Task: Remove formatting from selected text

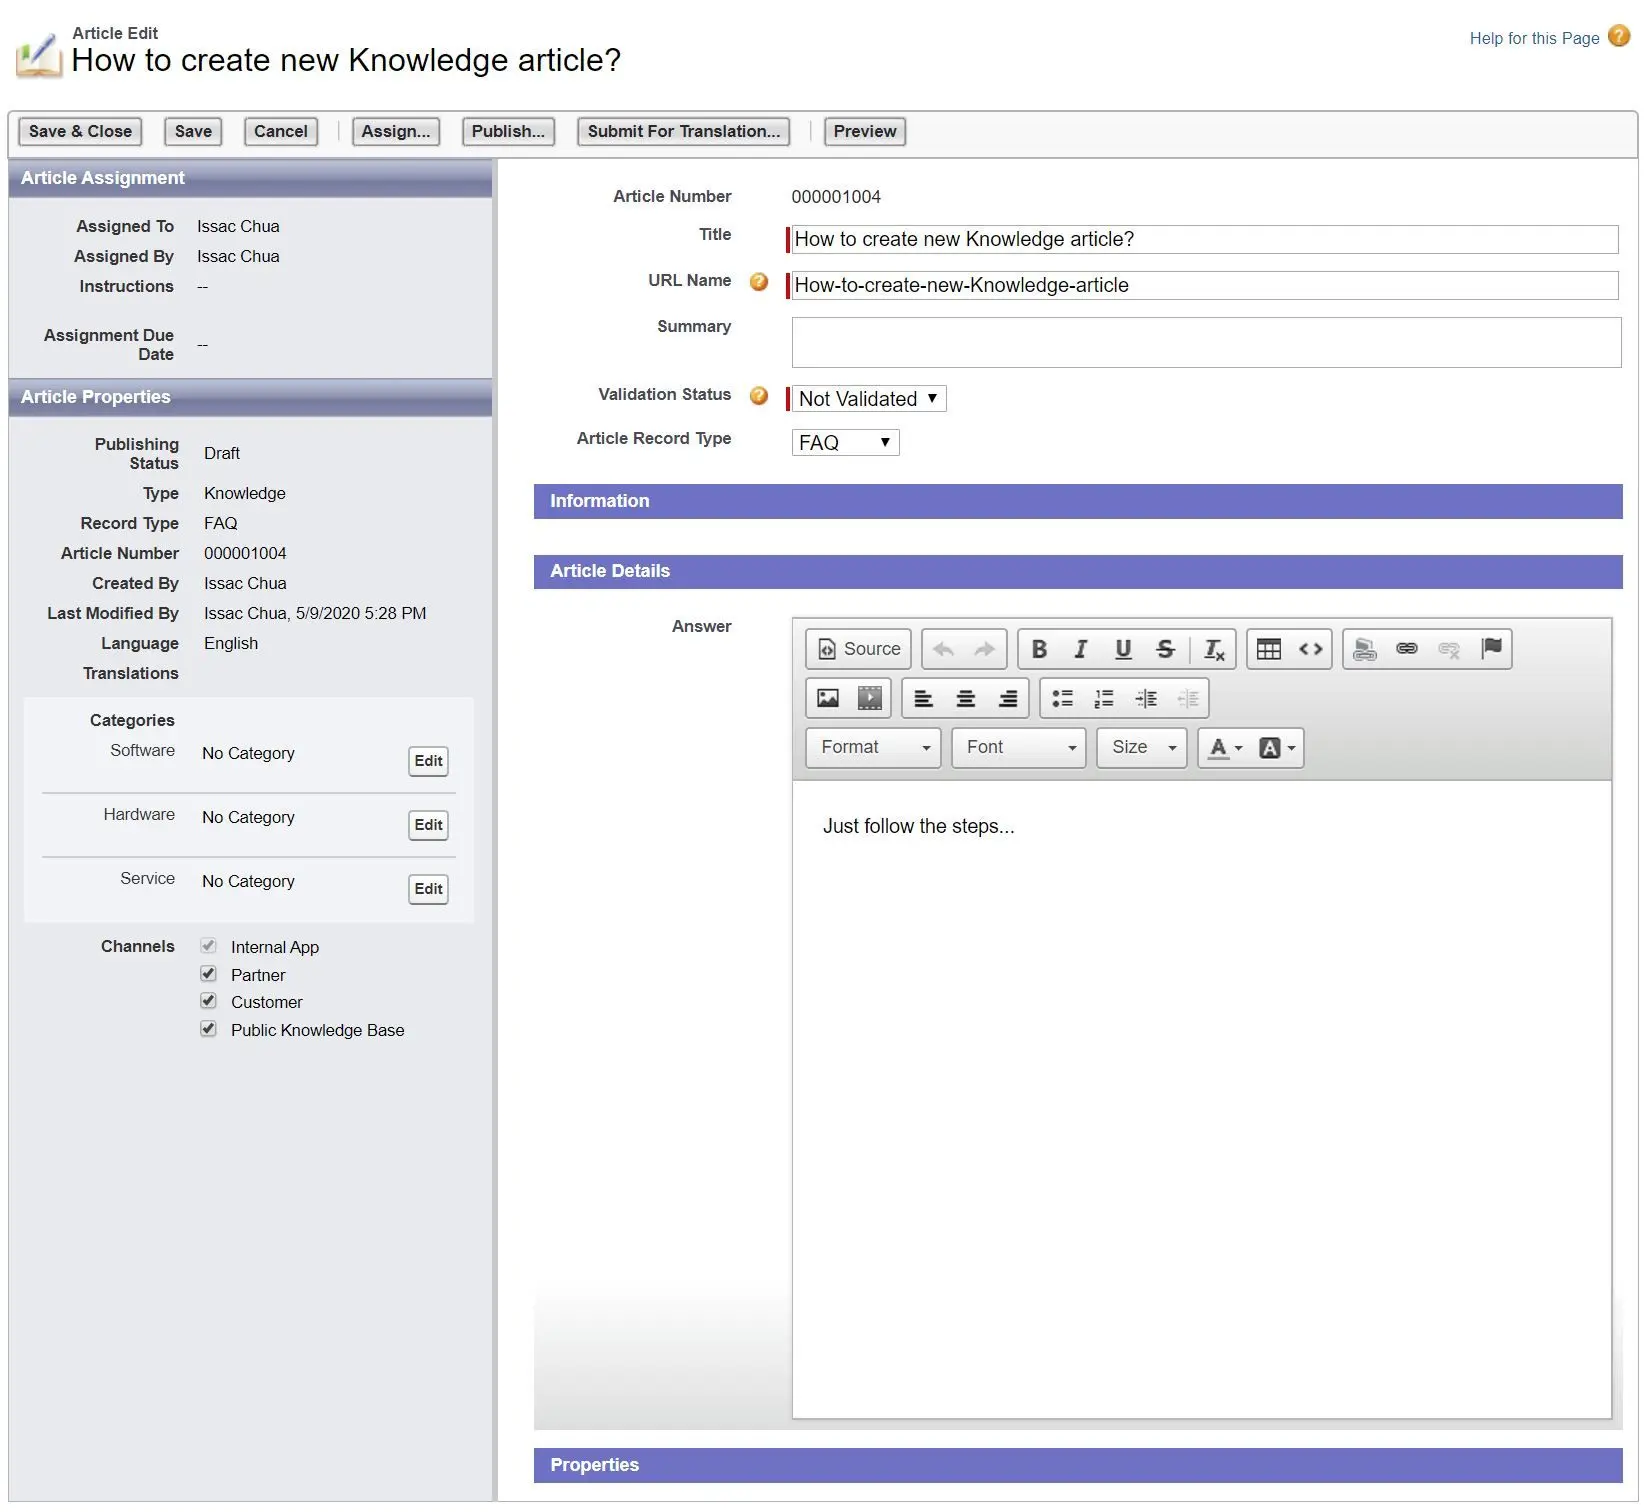Action: click(1214, 649)
